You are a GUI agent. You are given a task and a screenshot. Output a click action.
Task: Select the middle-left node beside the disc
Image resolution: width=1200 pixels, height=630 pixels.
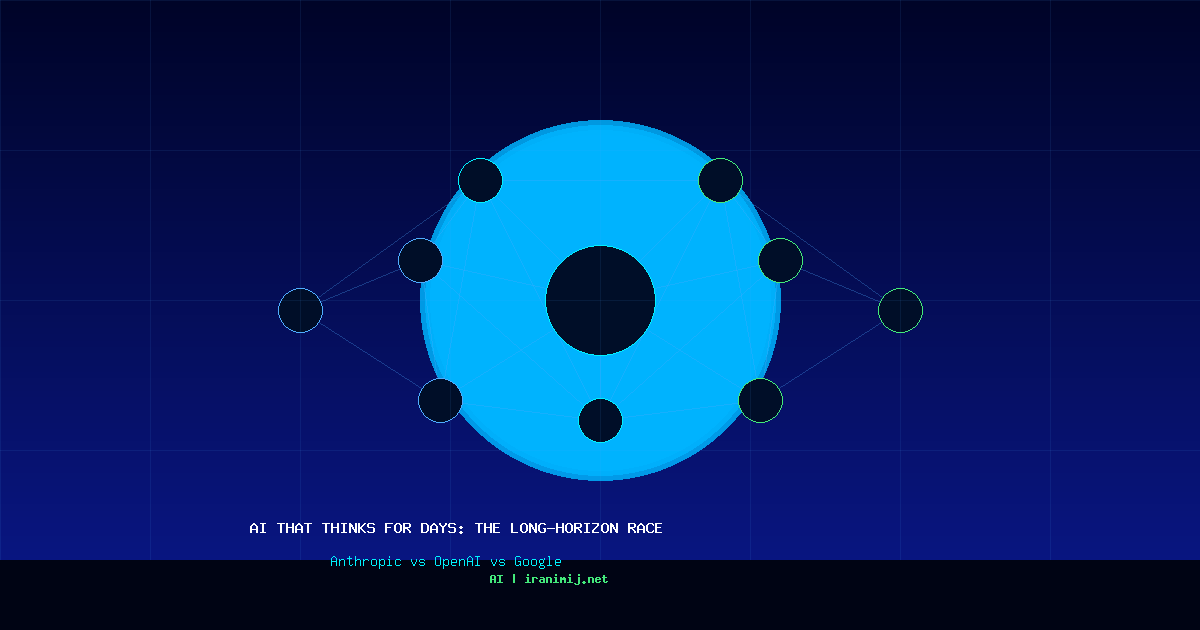[x=420, y=260]
